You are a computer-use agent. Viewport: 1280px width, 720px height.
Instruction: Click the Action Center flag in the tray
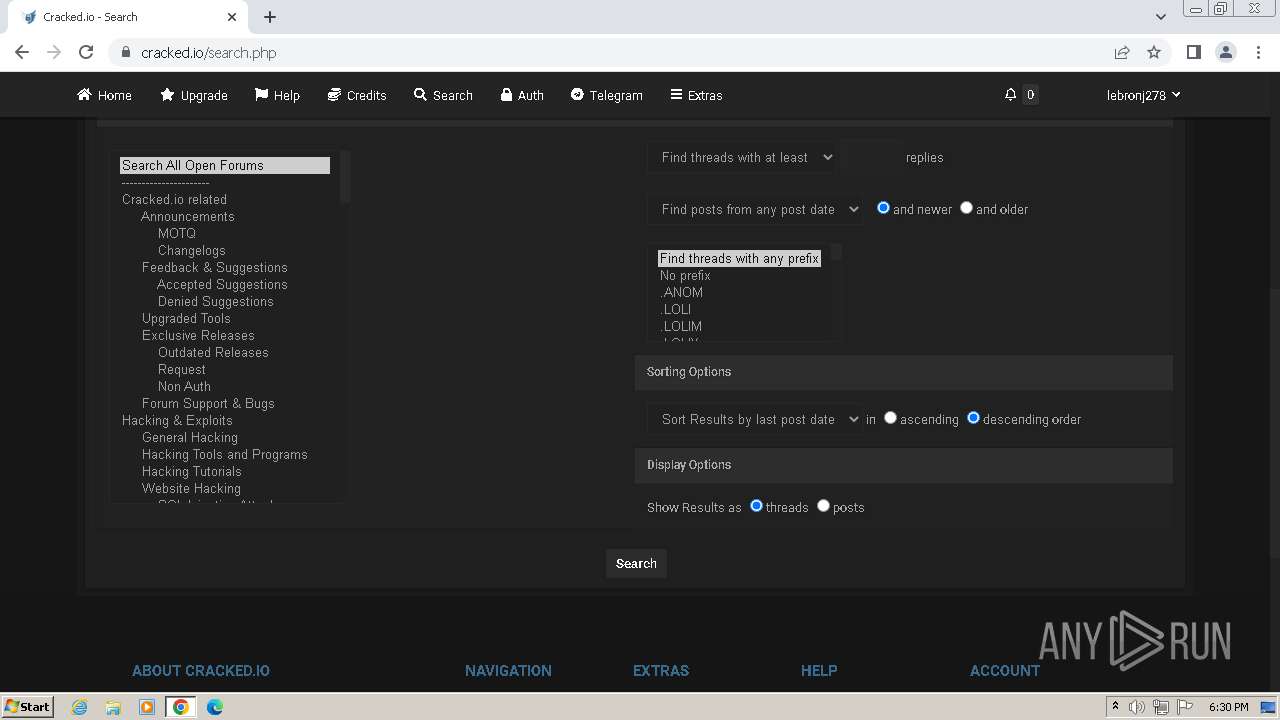click(1185, 707)
